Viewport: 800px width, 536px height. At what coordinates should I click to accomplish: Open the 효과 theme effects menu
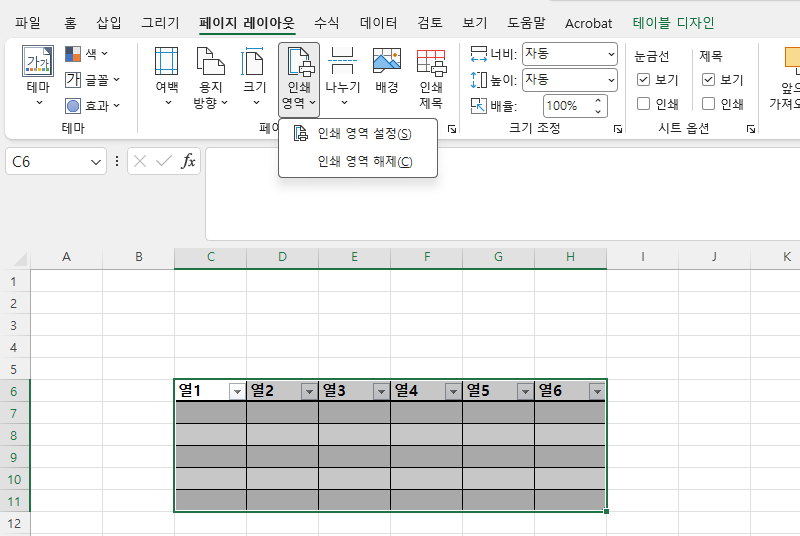point(92,106)
